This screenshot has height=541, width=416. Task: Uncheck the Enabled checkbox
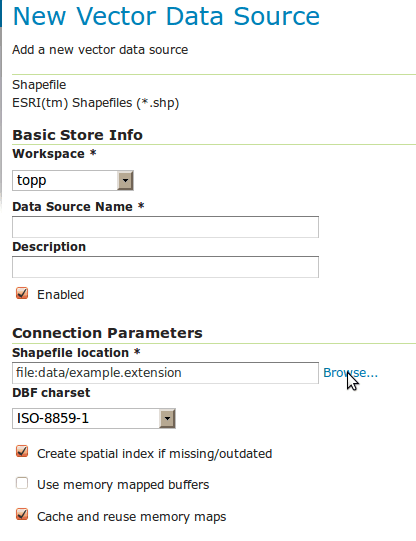[22, 294]
